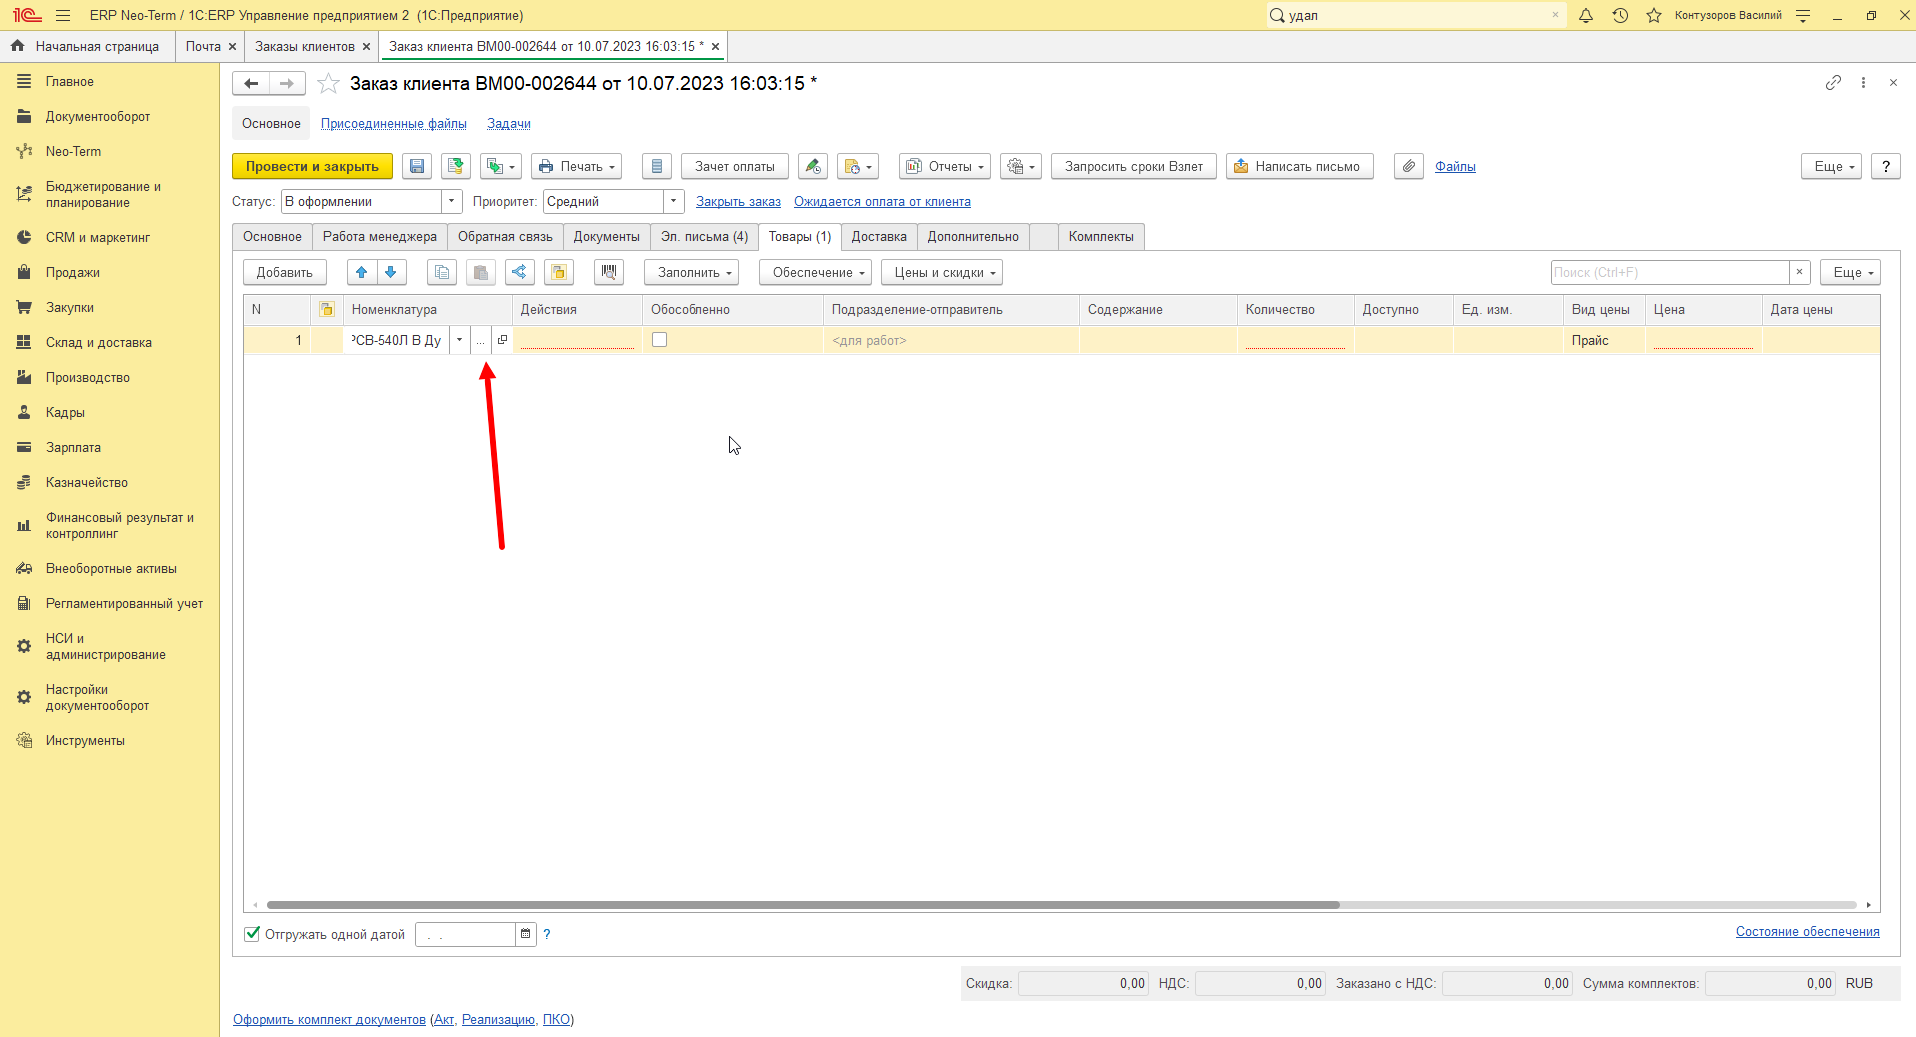Click the post document icon next to save
Screen dimensions: 1916x1037
click(x=456, y=167)
